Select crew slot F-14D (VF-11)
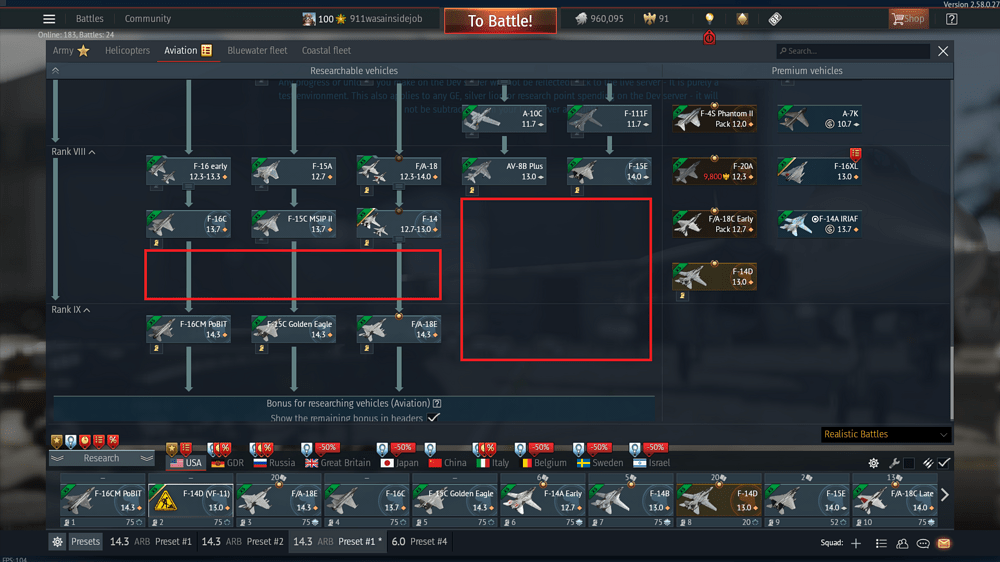The height and width of the screenshot is (562, 1000). (190, 501)
